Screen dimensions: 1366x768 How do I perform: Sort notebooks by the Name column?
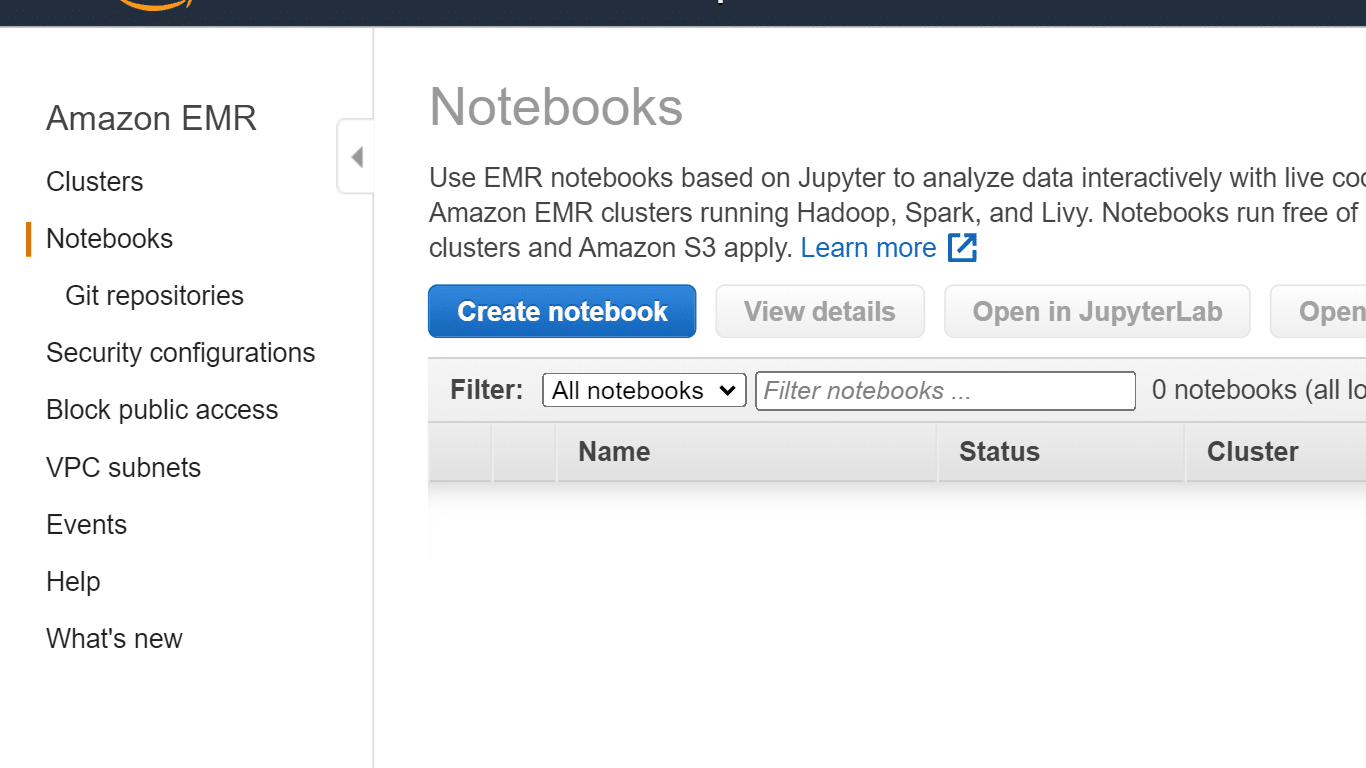click(613, 451)
